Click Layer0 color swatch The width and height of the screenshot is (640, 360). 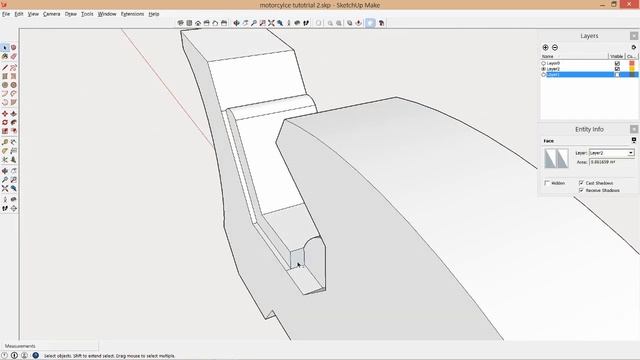click(632, 64)
